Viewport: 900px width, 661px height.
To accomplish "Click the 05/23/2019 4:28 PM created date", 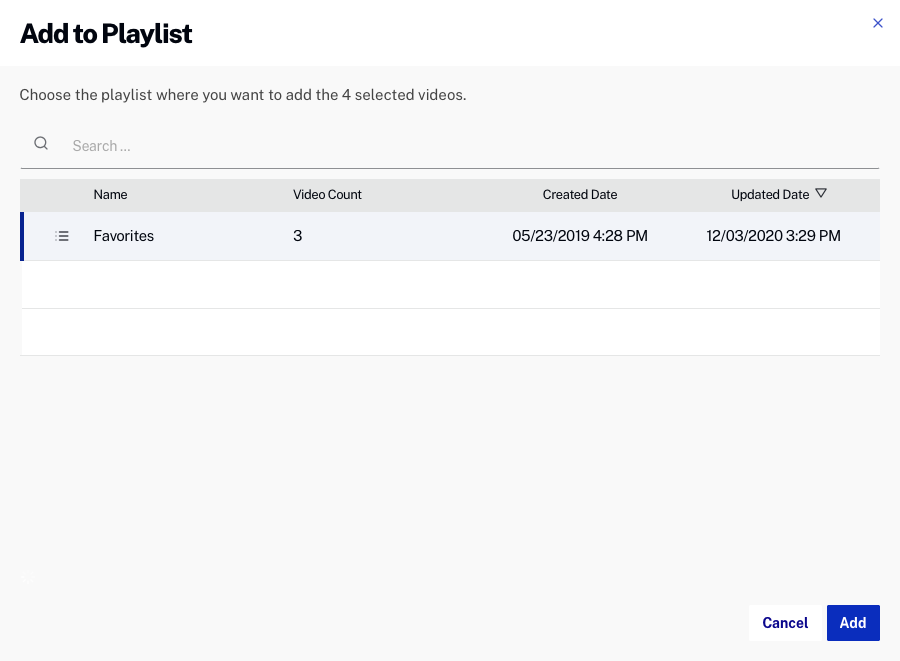I will [x=580, y=237].
